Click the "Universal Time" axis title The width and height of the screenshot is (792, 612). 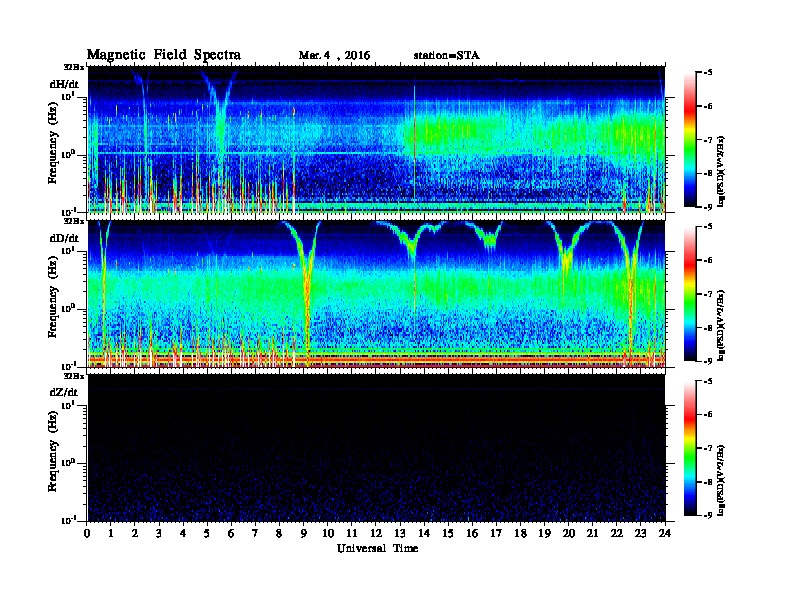377,548
